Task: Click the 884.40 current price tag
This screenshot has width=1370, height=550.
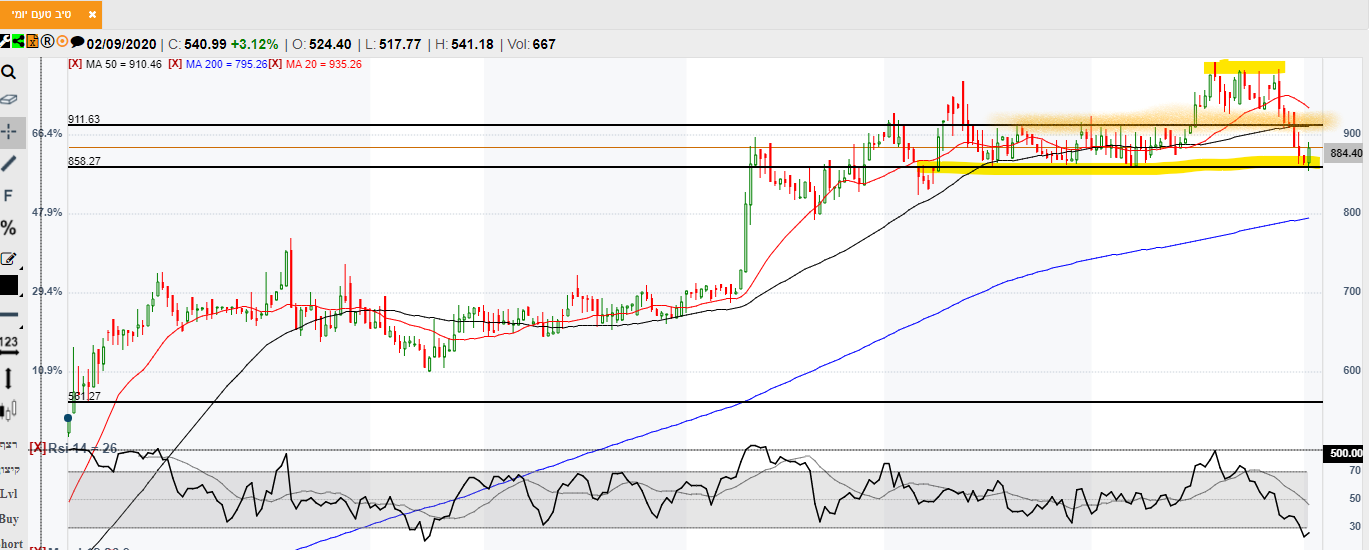Action: [1346, 153]
